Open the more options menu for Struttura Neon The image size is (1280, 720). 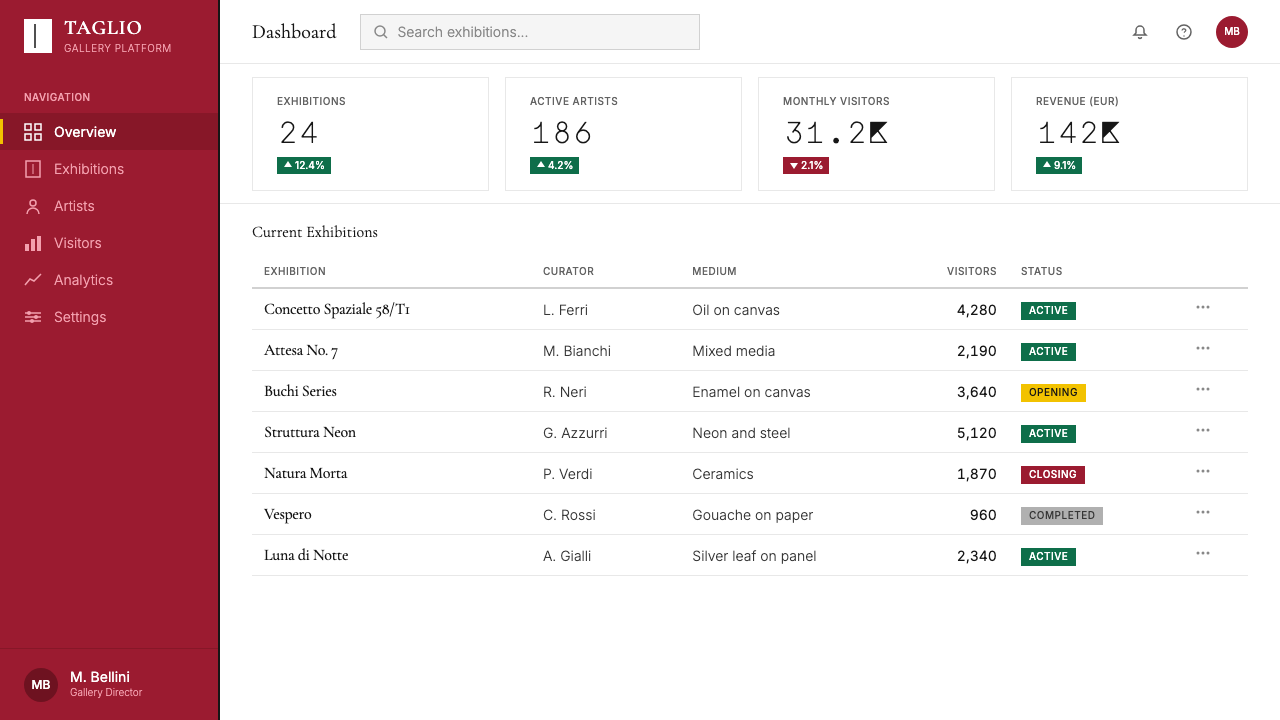1203,431
